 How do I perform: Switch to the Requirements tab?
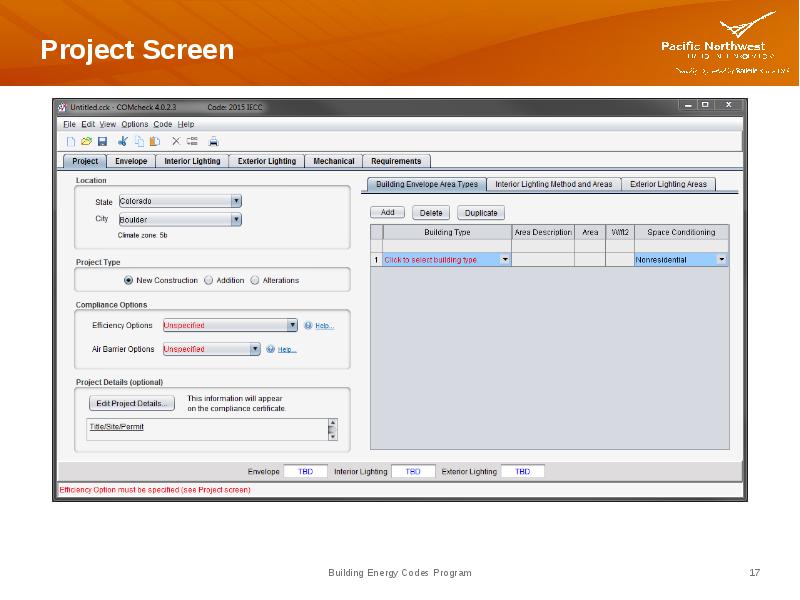396,161
